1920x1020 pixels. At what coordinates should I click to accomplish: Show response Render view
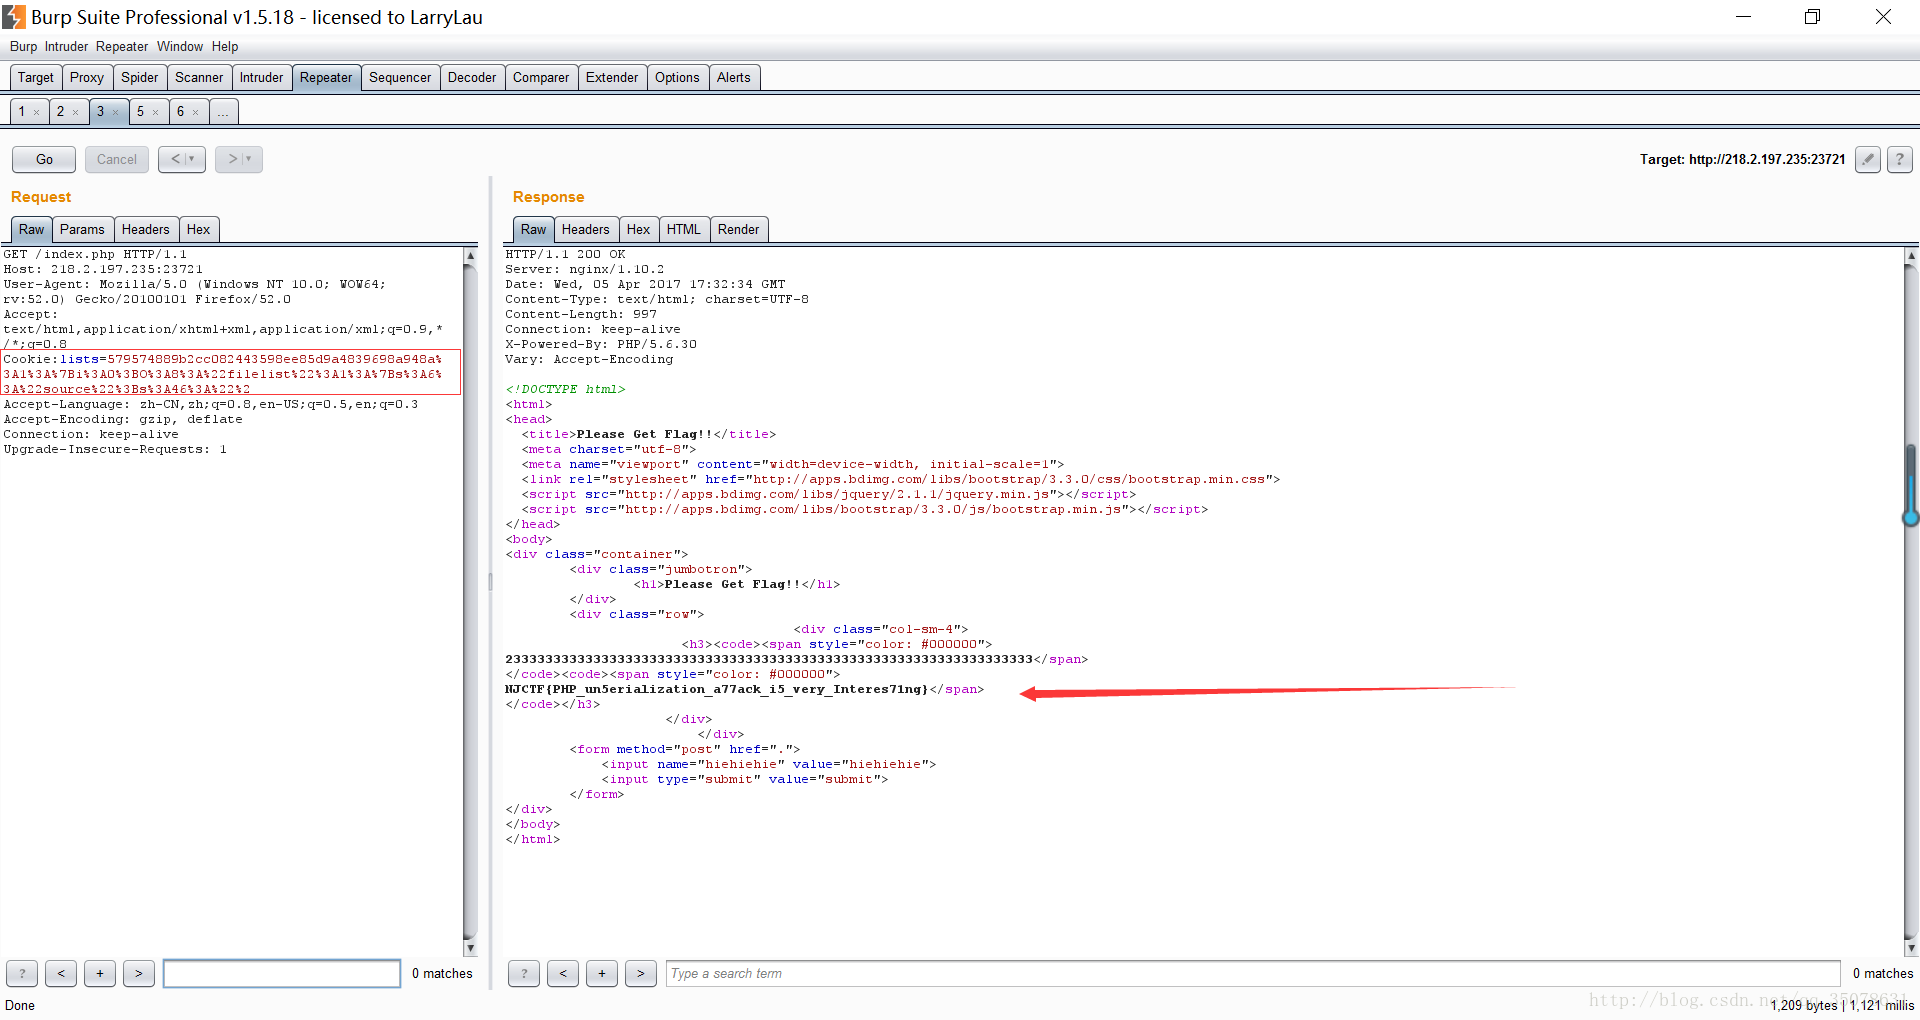pos(739,229)
